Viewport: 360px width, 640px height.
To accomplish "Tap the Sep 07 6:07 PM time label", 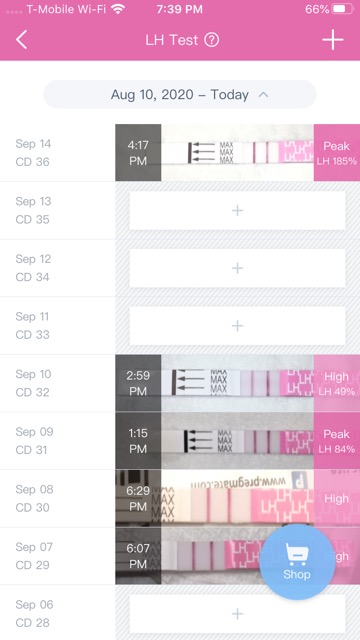I will point(138,556).
